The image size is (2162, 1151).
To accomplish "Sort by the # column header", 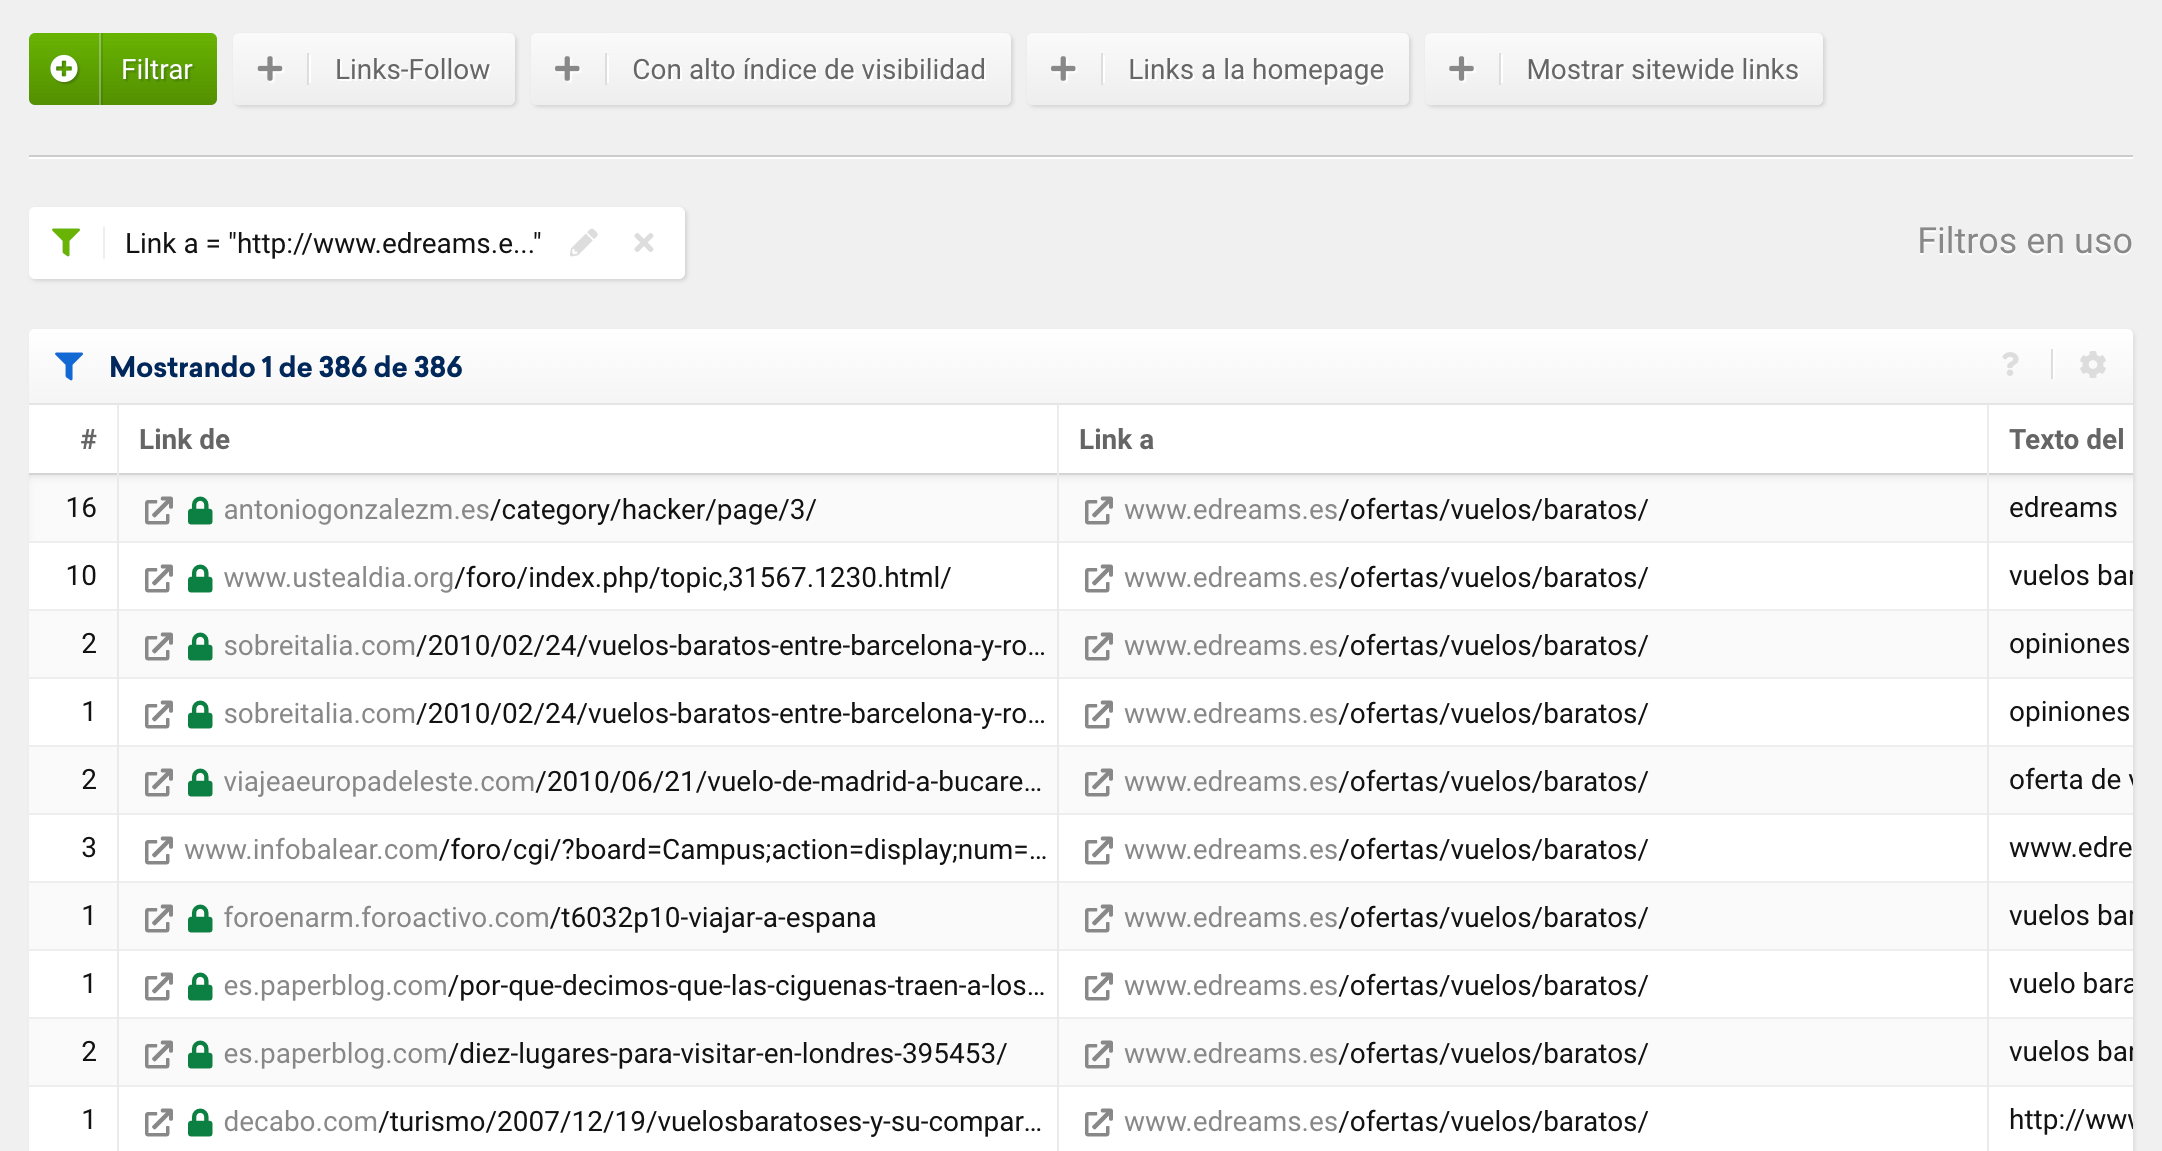I will 88,440.
